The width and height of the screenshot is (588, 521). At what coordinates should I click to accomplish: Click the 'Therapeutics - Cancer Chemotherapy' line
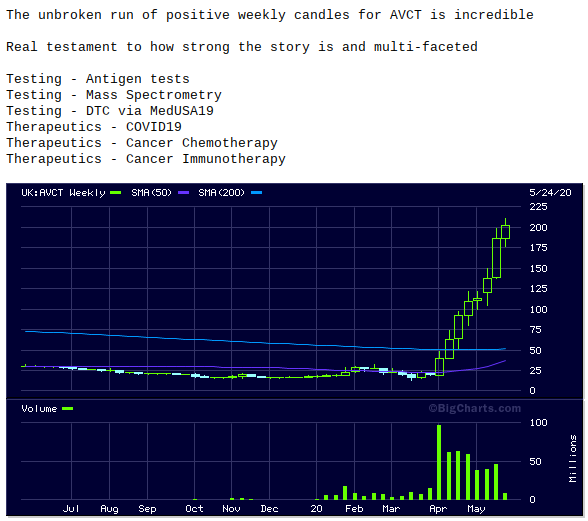(142, 143)
